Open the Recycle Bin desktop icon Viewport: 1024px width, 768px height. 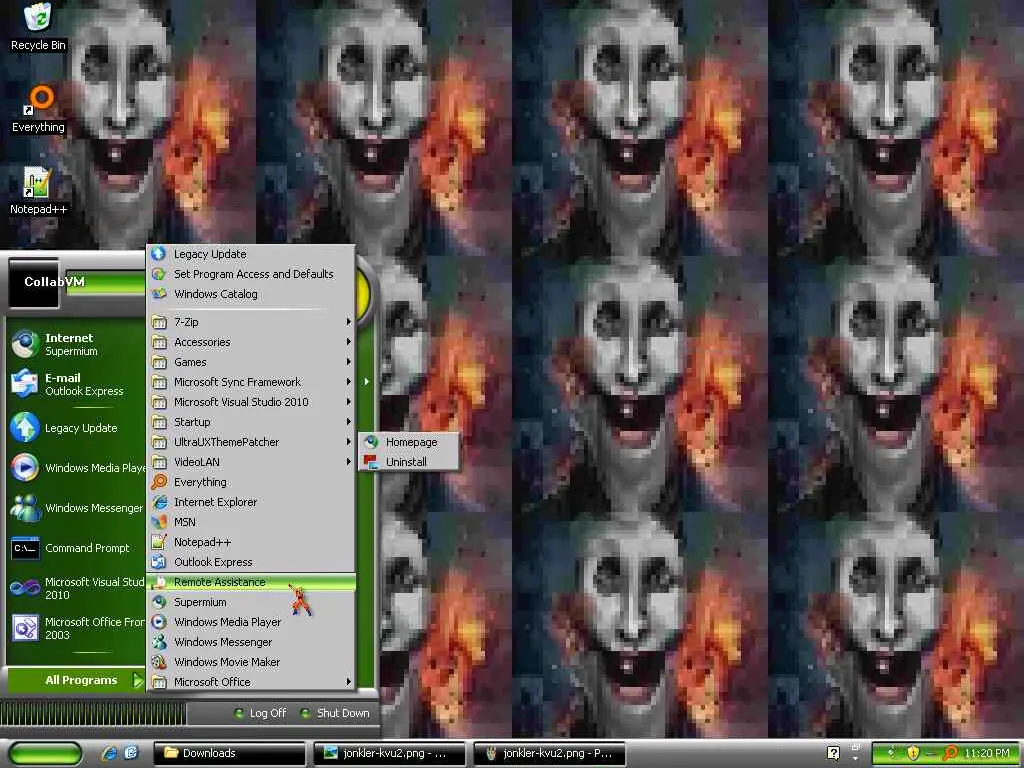[38, 26]
